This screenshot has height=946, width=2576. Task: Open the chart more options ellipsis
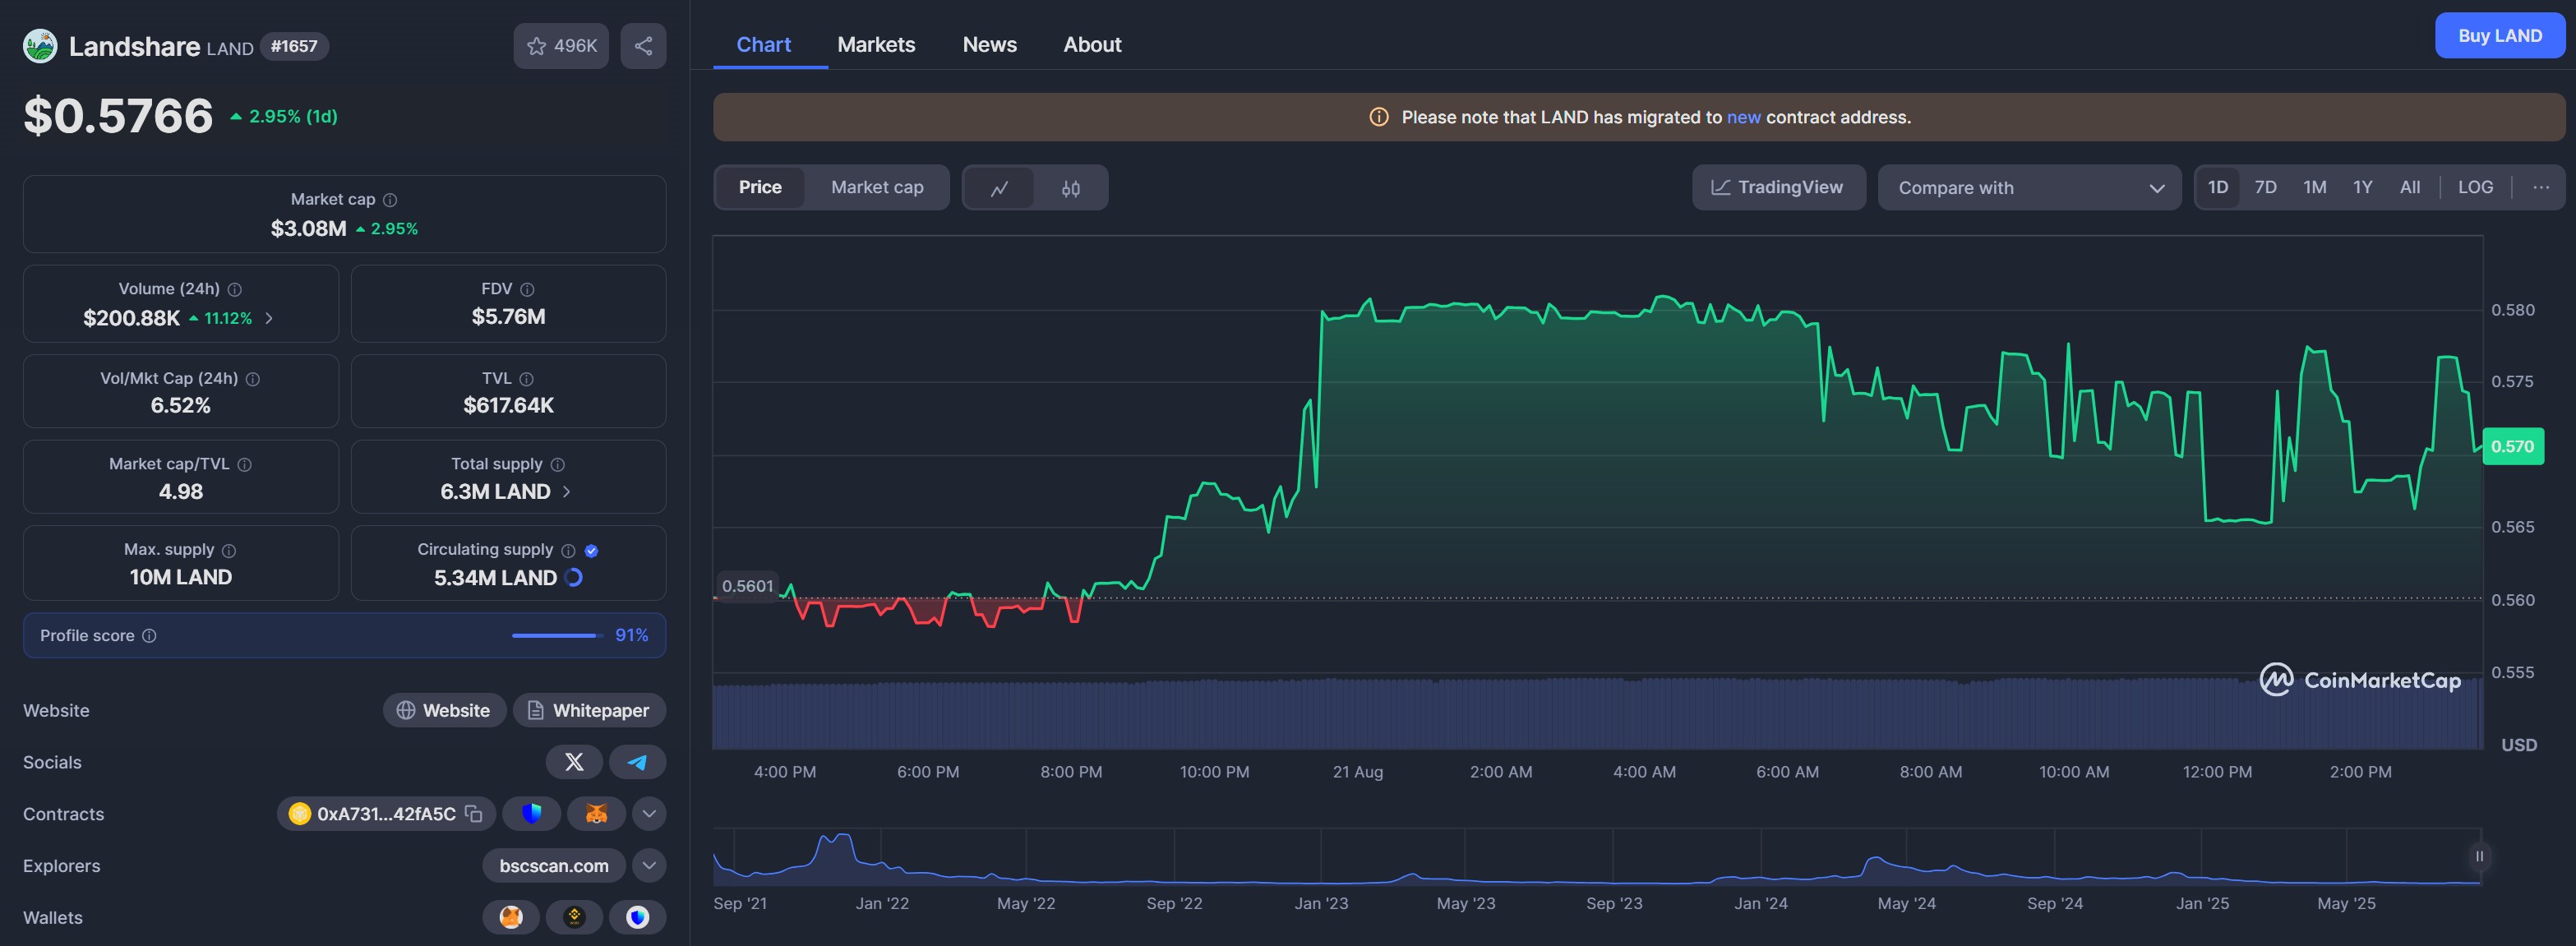point(2540,187)
